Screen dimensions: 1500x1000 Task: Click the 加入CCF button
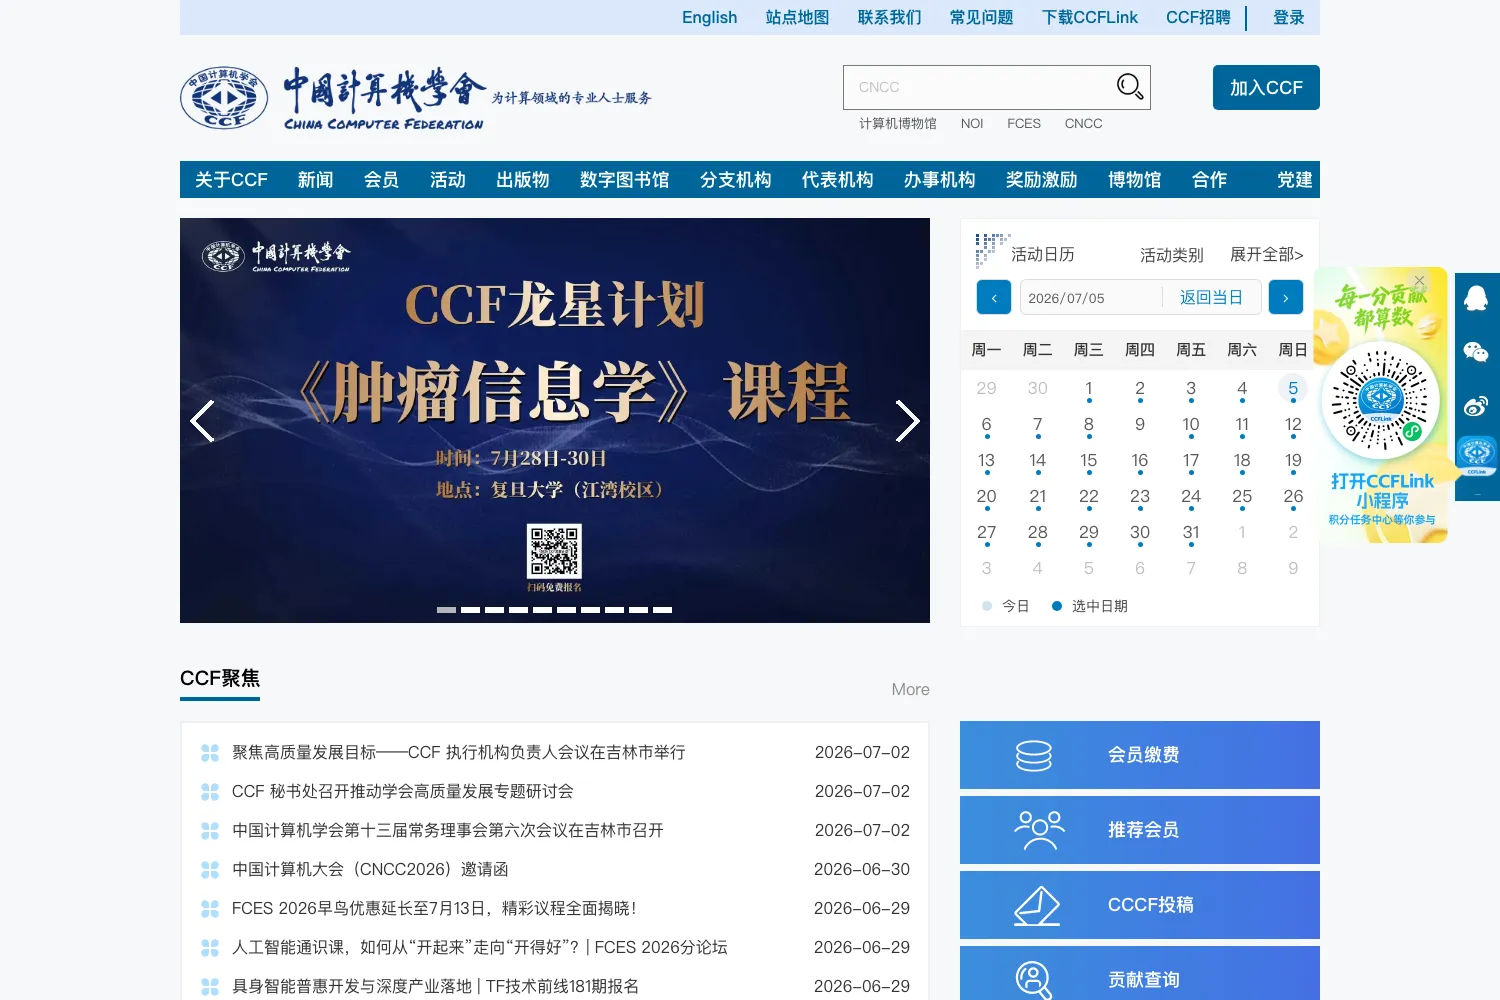[x=1266, y=87]
